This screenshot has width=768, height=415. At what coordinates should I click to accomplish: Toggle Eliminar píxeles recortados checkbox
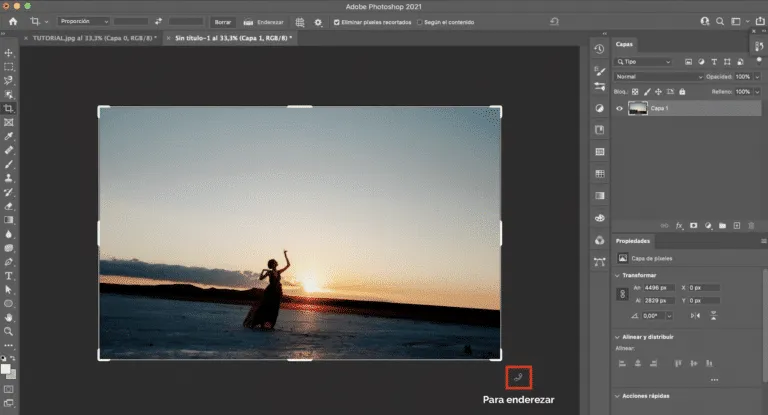click(336, 22)
